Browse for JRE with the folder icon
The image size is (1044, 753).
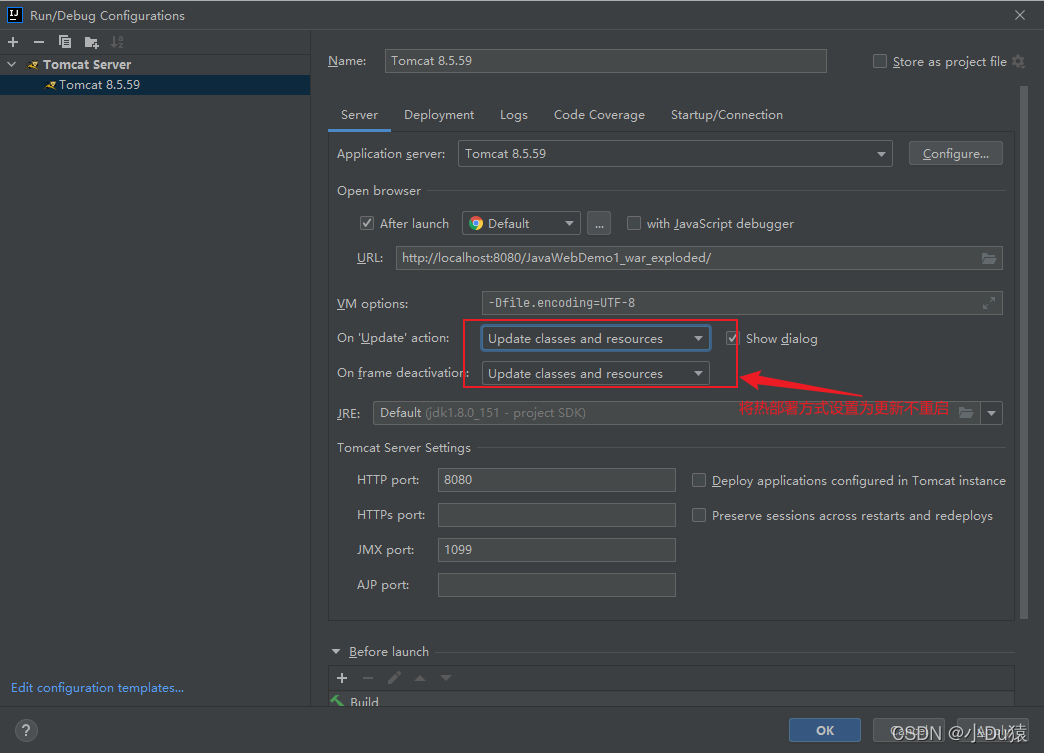pyautogui.click(x=965, y=413)
